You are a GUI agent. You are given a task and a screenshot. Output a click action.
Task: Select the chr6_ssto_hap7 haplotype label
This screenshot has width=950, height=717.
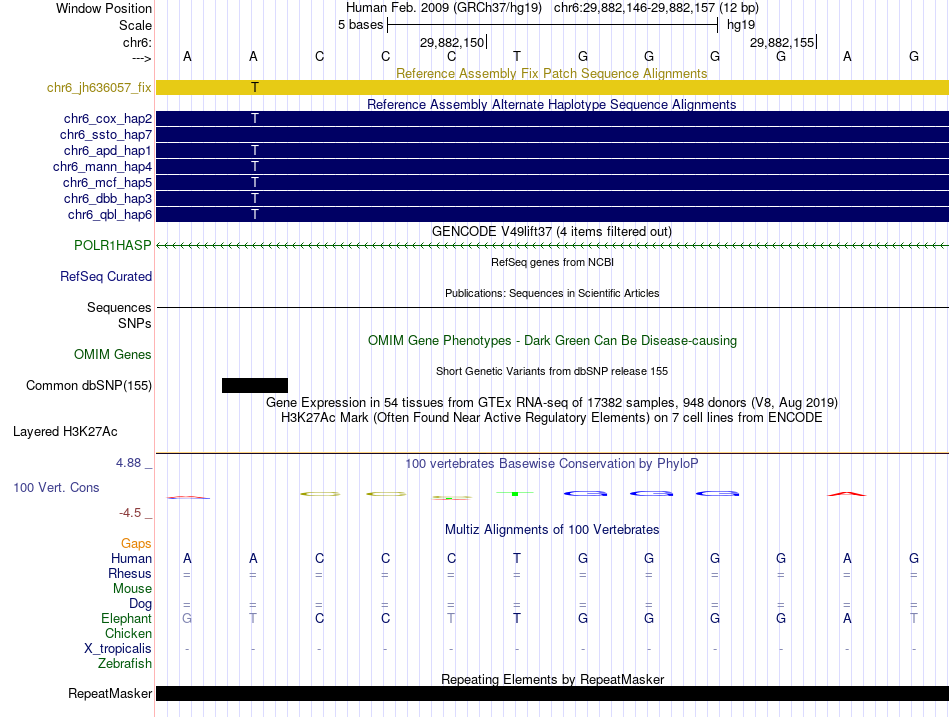(x=106, y=135)
